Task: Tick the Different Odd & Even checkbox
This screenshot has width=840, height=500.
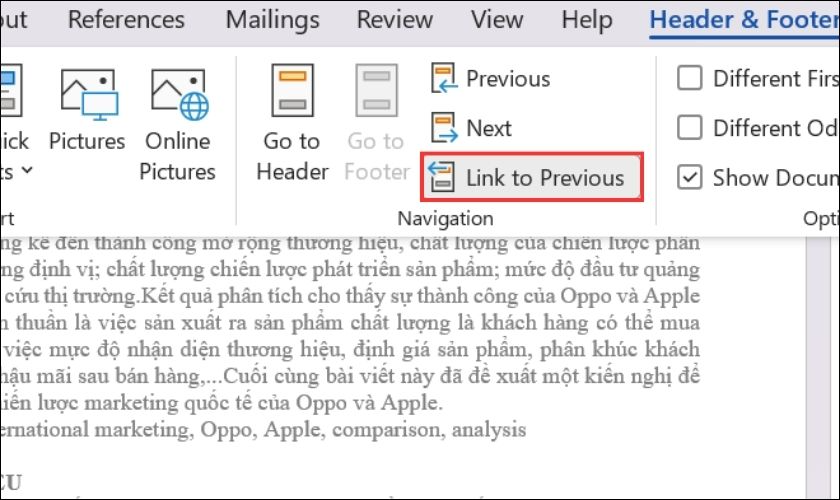Action: [689, 128]
